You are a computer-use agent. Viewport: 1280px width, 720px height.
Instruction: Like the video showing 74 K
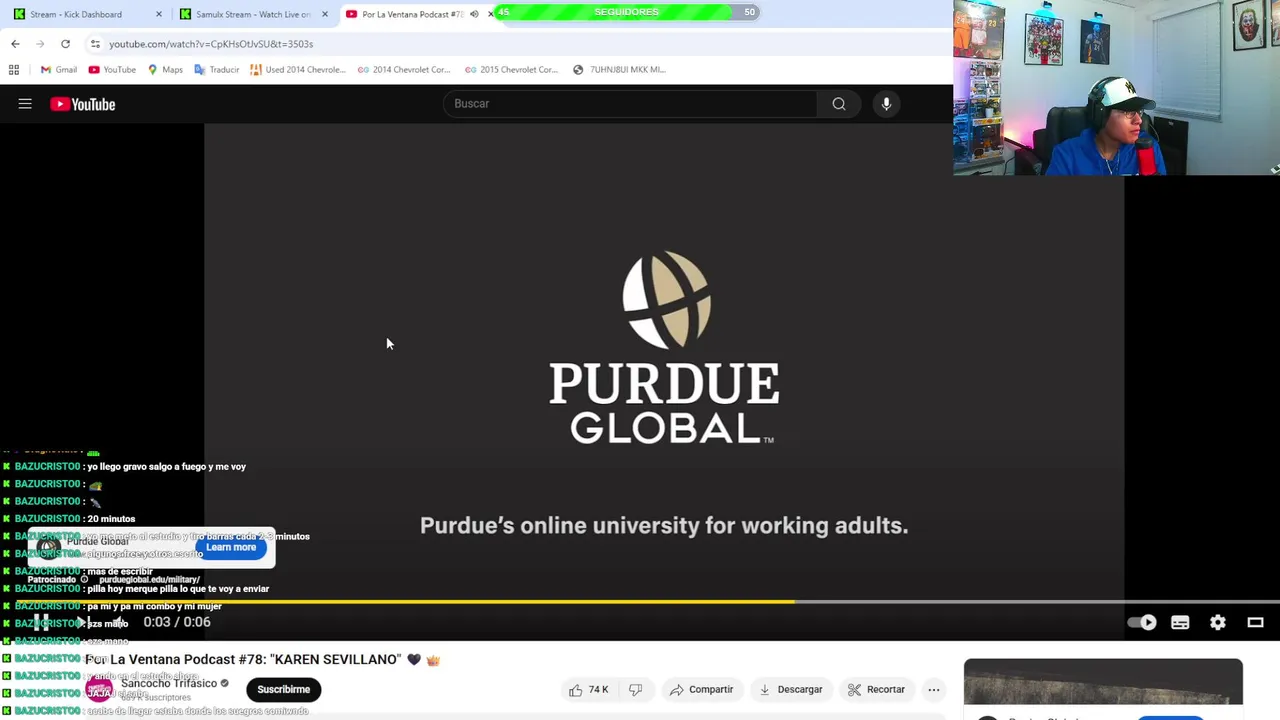tap(588, 690)
